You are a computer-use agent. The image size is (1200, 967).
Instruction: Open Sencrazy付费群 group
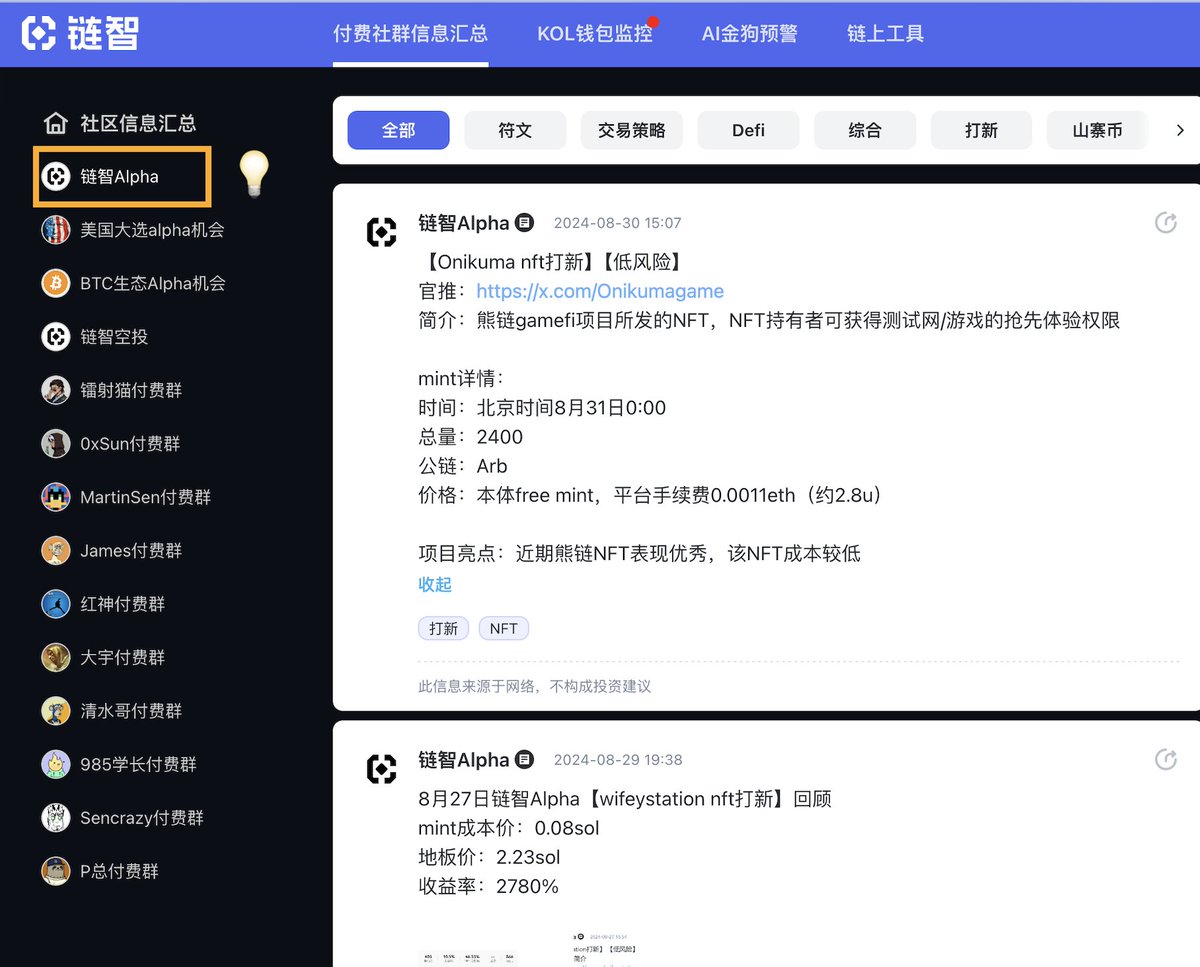[x=142, y=818]
